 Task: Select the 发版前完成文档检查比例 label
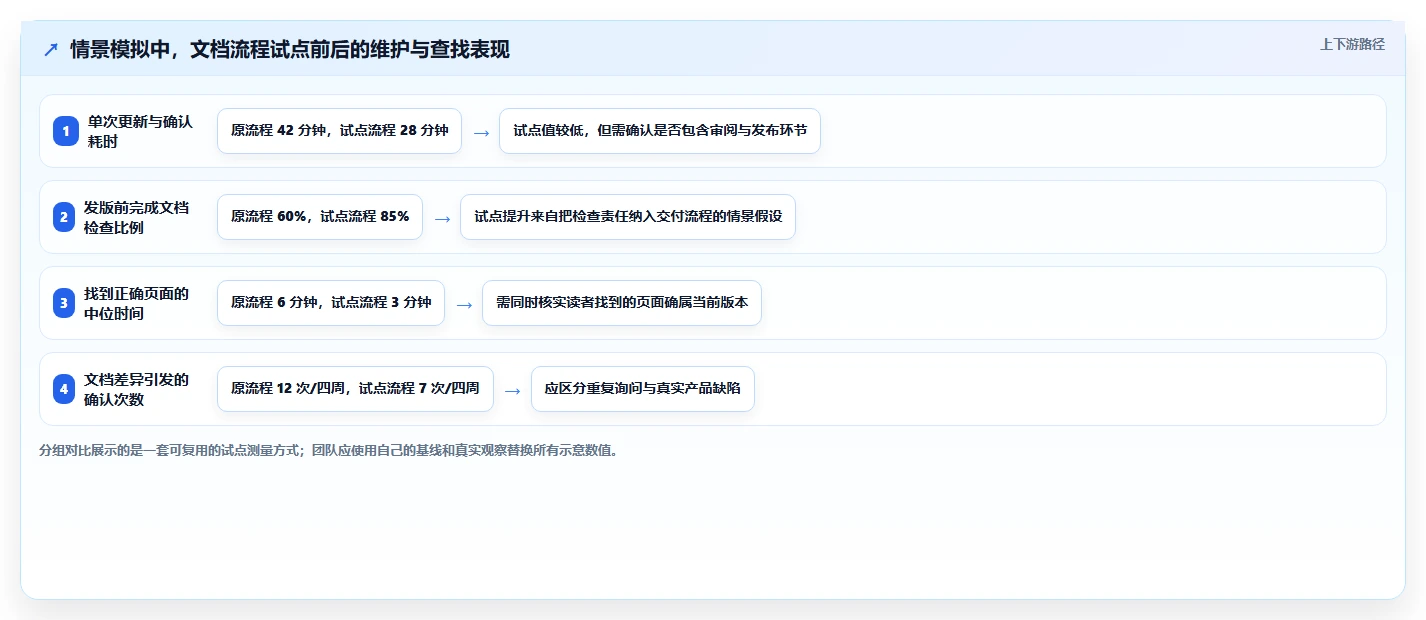(x=136, y=217)
